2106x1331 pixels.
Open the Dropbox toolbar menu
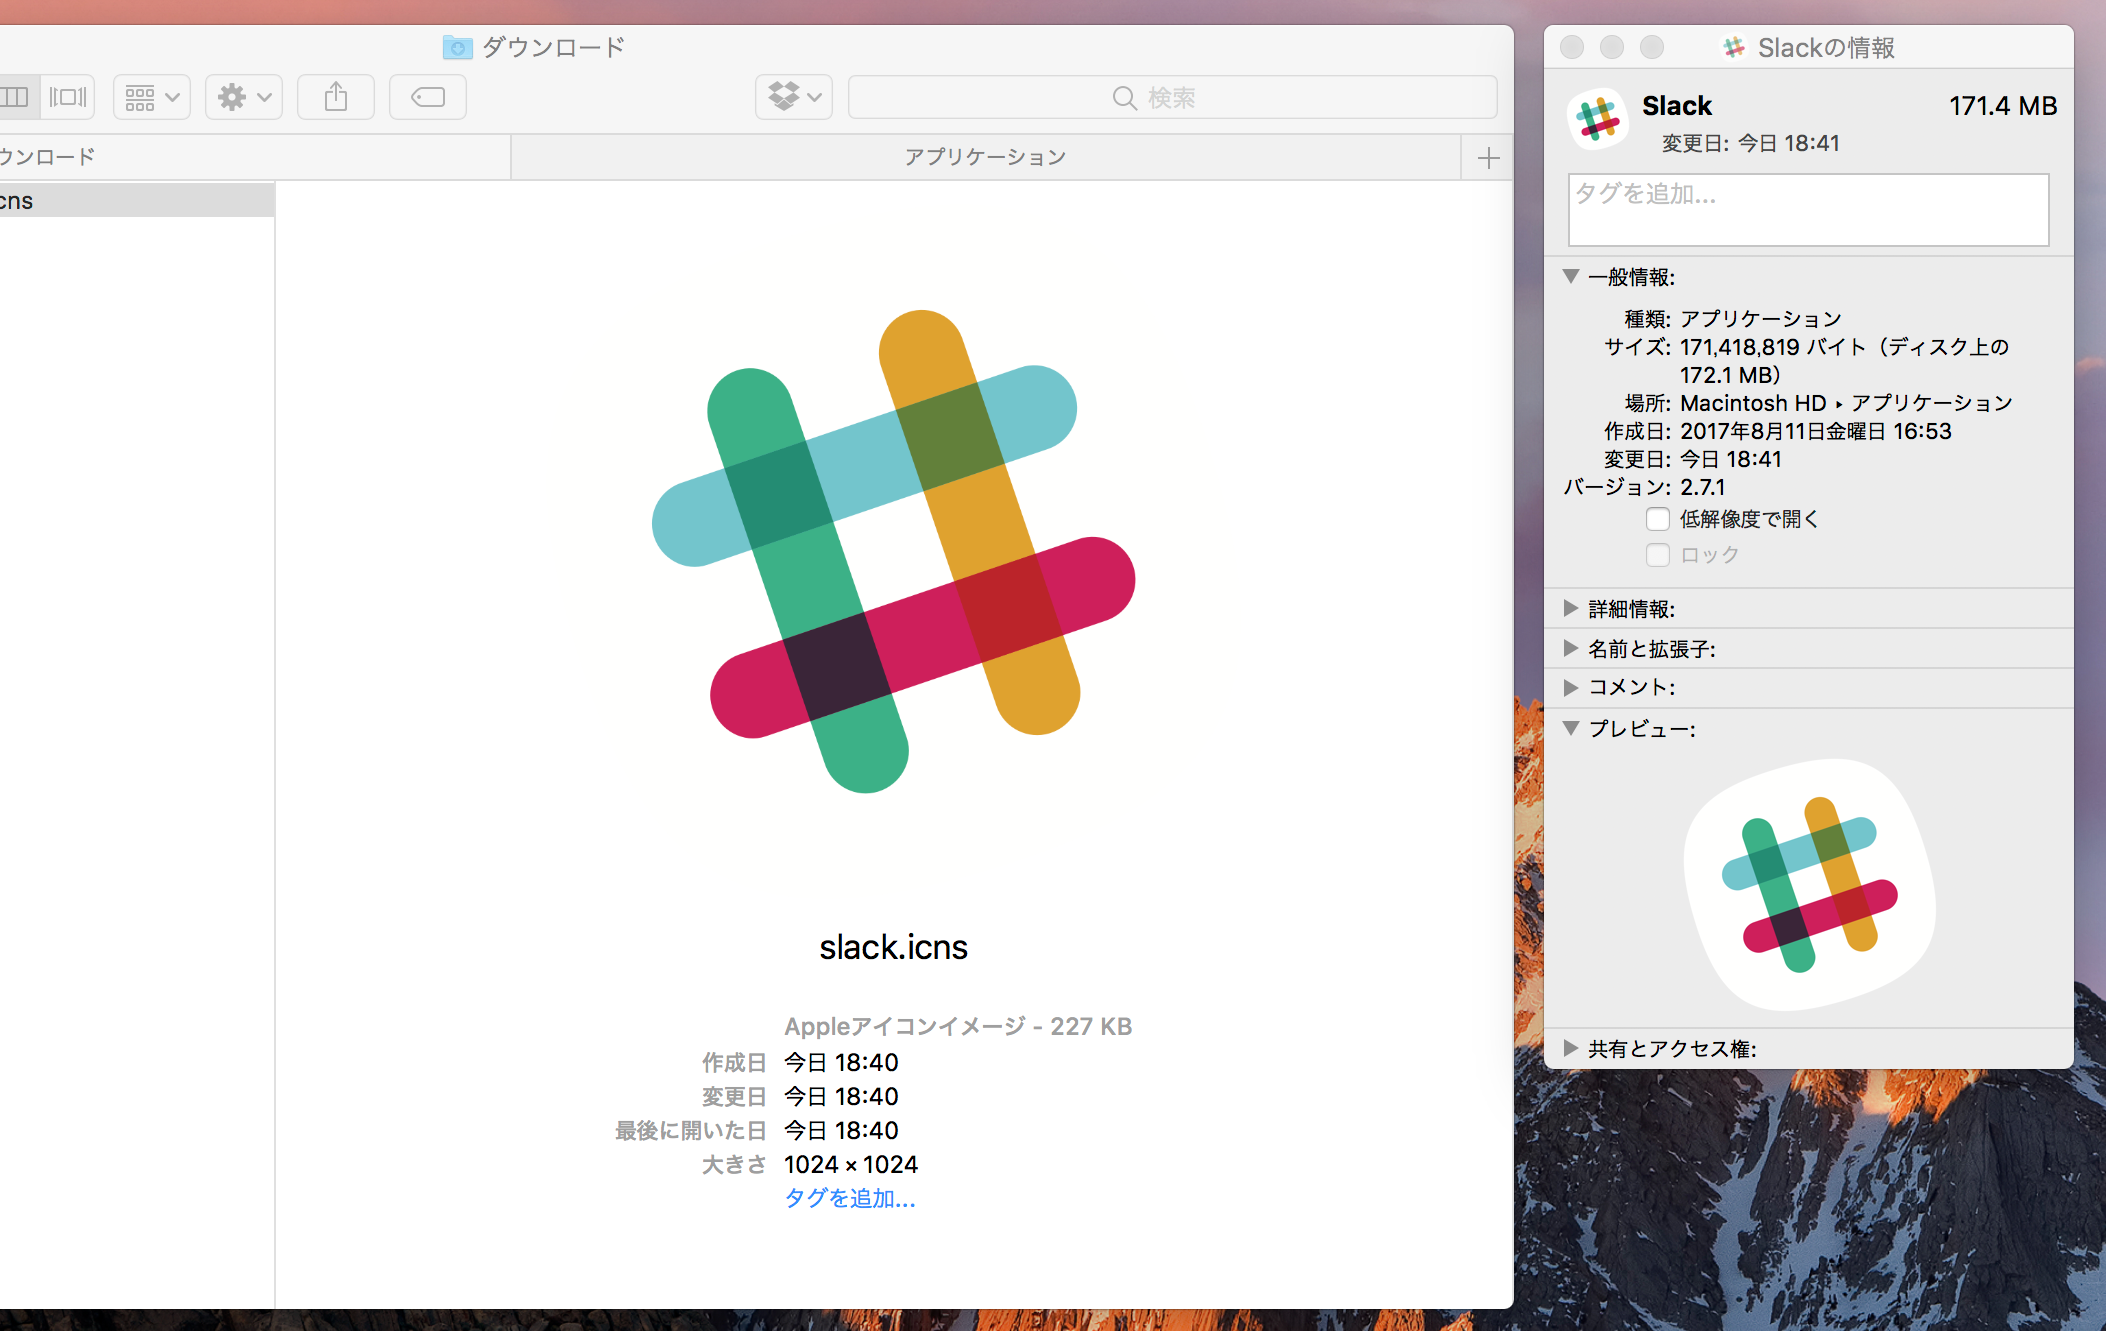794,97
